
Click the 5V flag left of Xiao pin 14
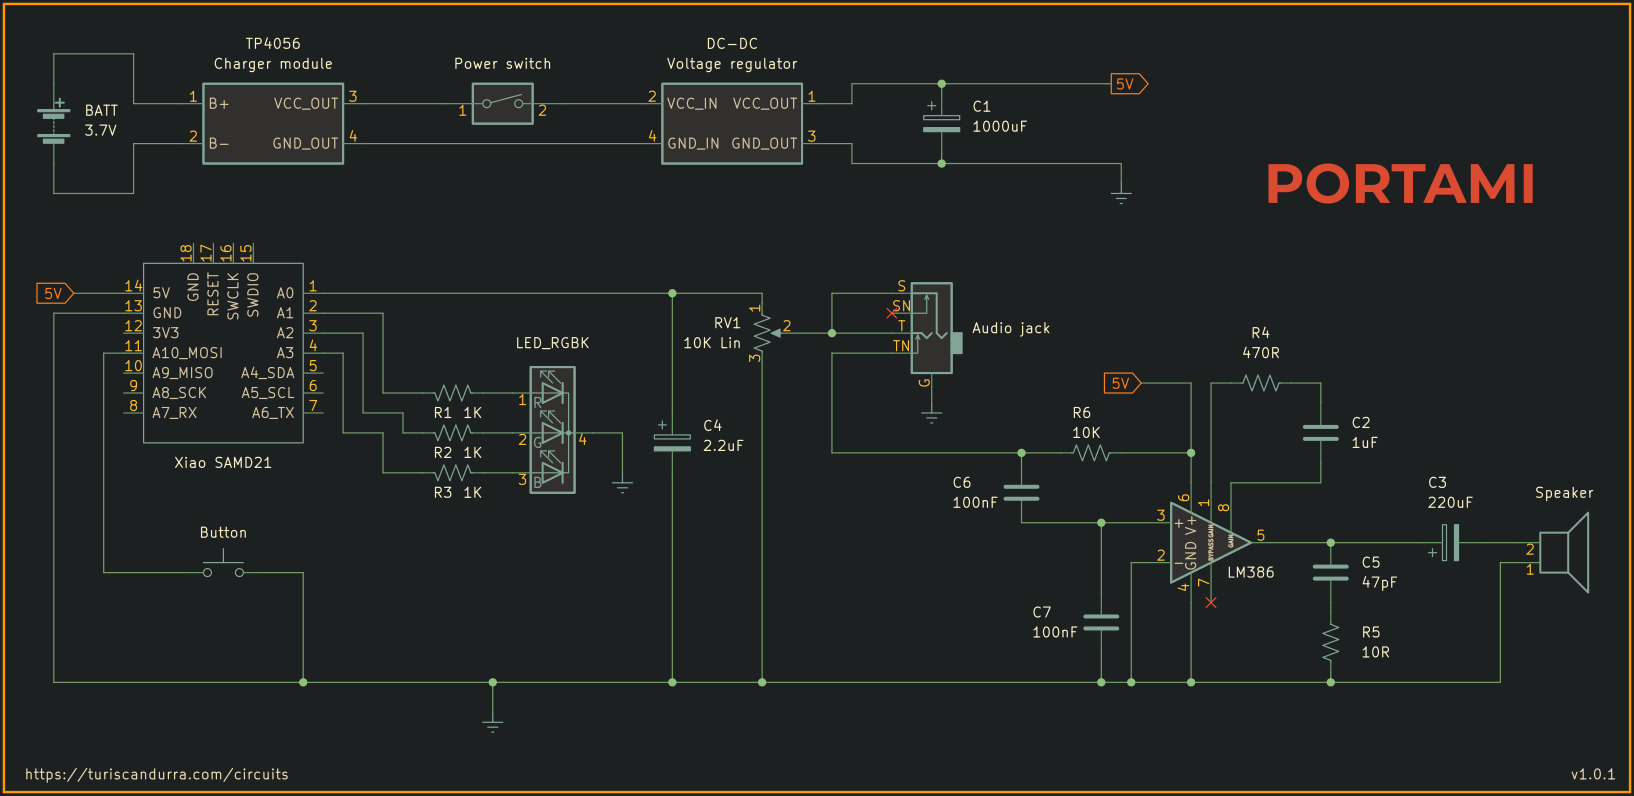pos(56,293)
